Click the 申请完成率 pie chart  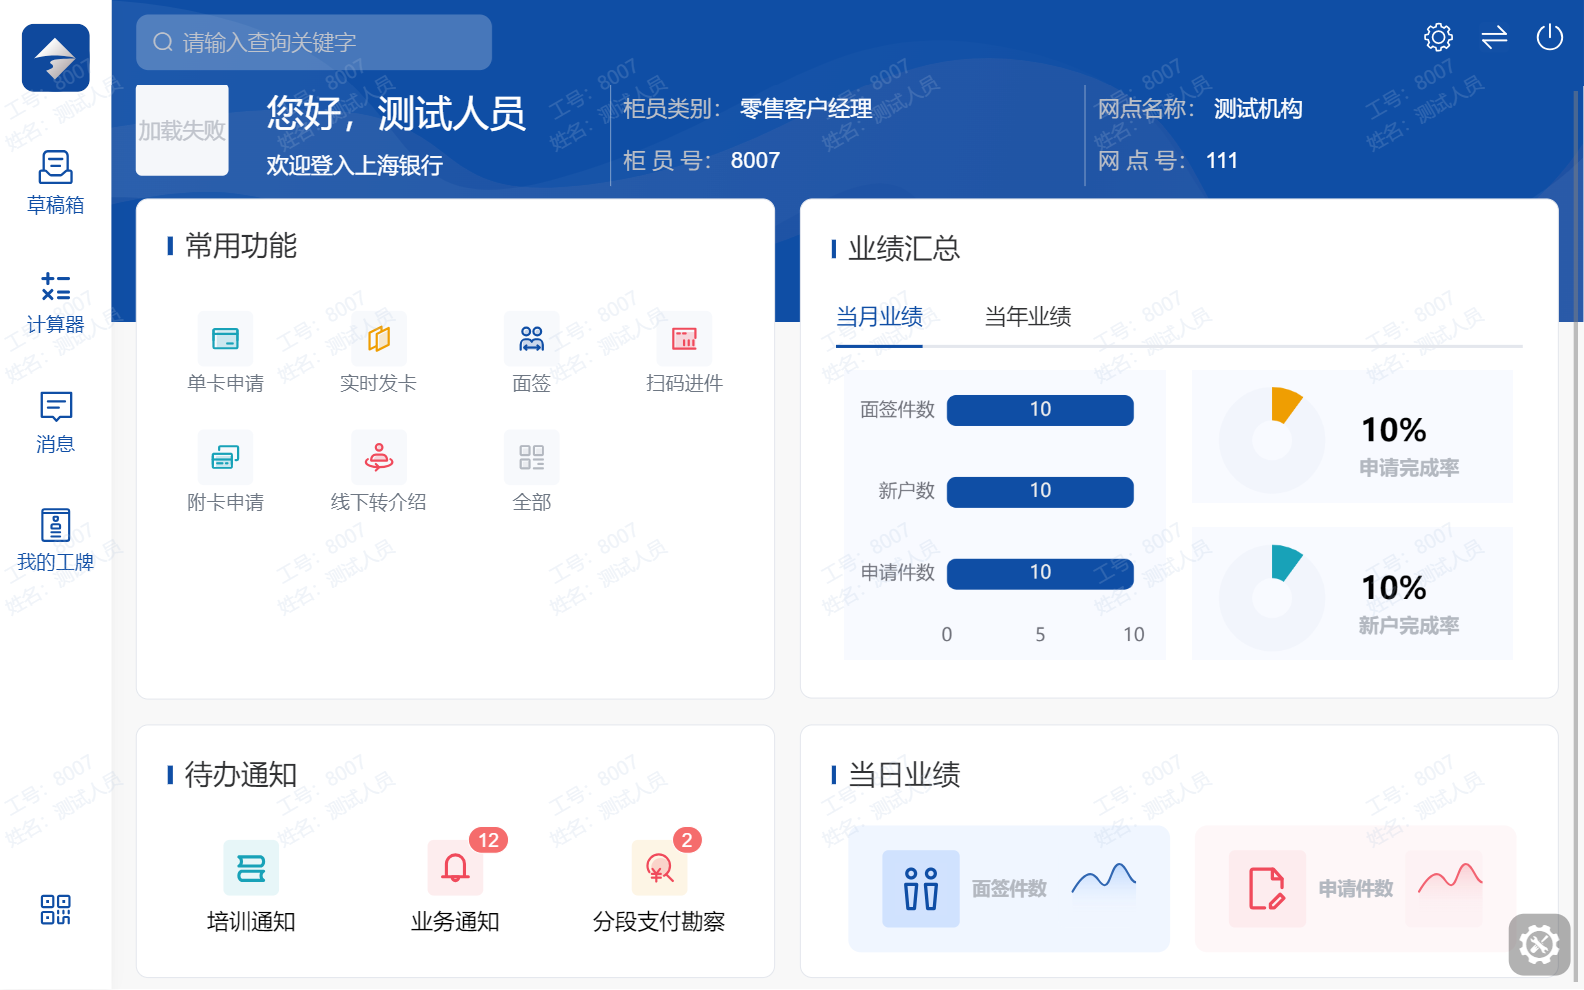[1272, 440]
